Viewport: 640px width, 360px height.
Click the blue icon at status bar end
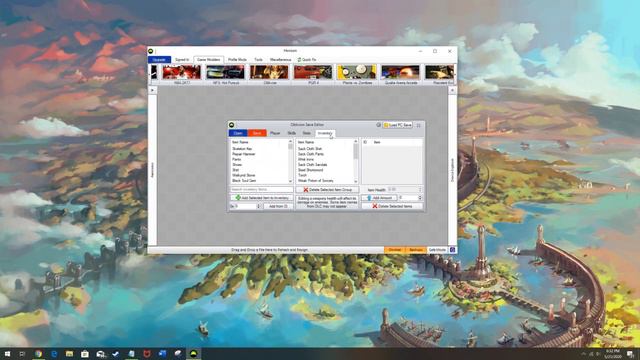[x=453, y=250]
